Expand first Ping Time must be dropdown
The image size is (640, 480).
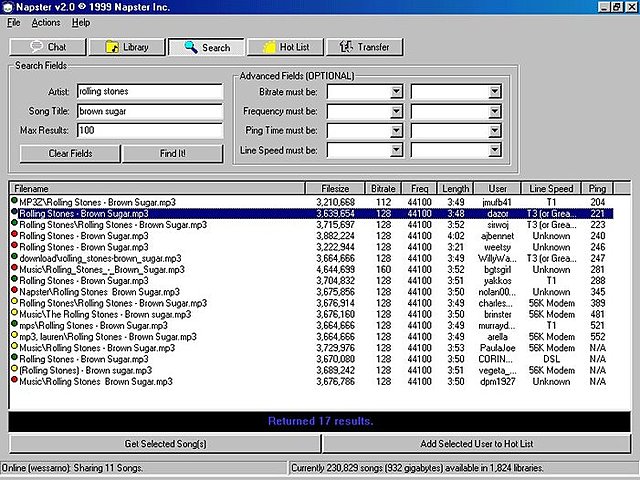coord(396,131)
